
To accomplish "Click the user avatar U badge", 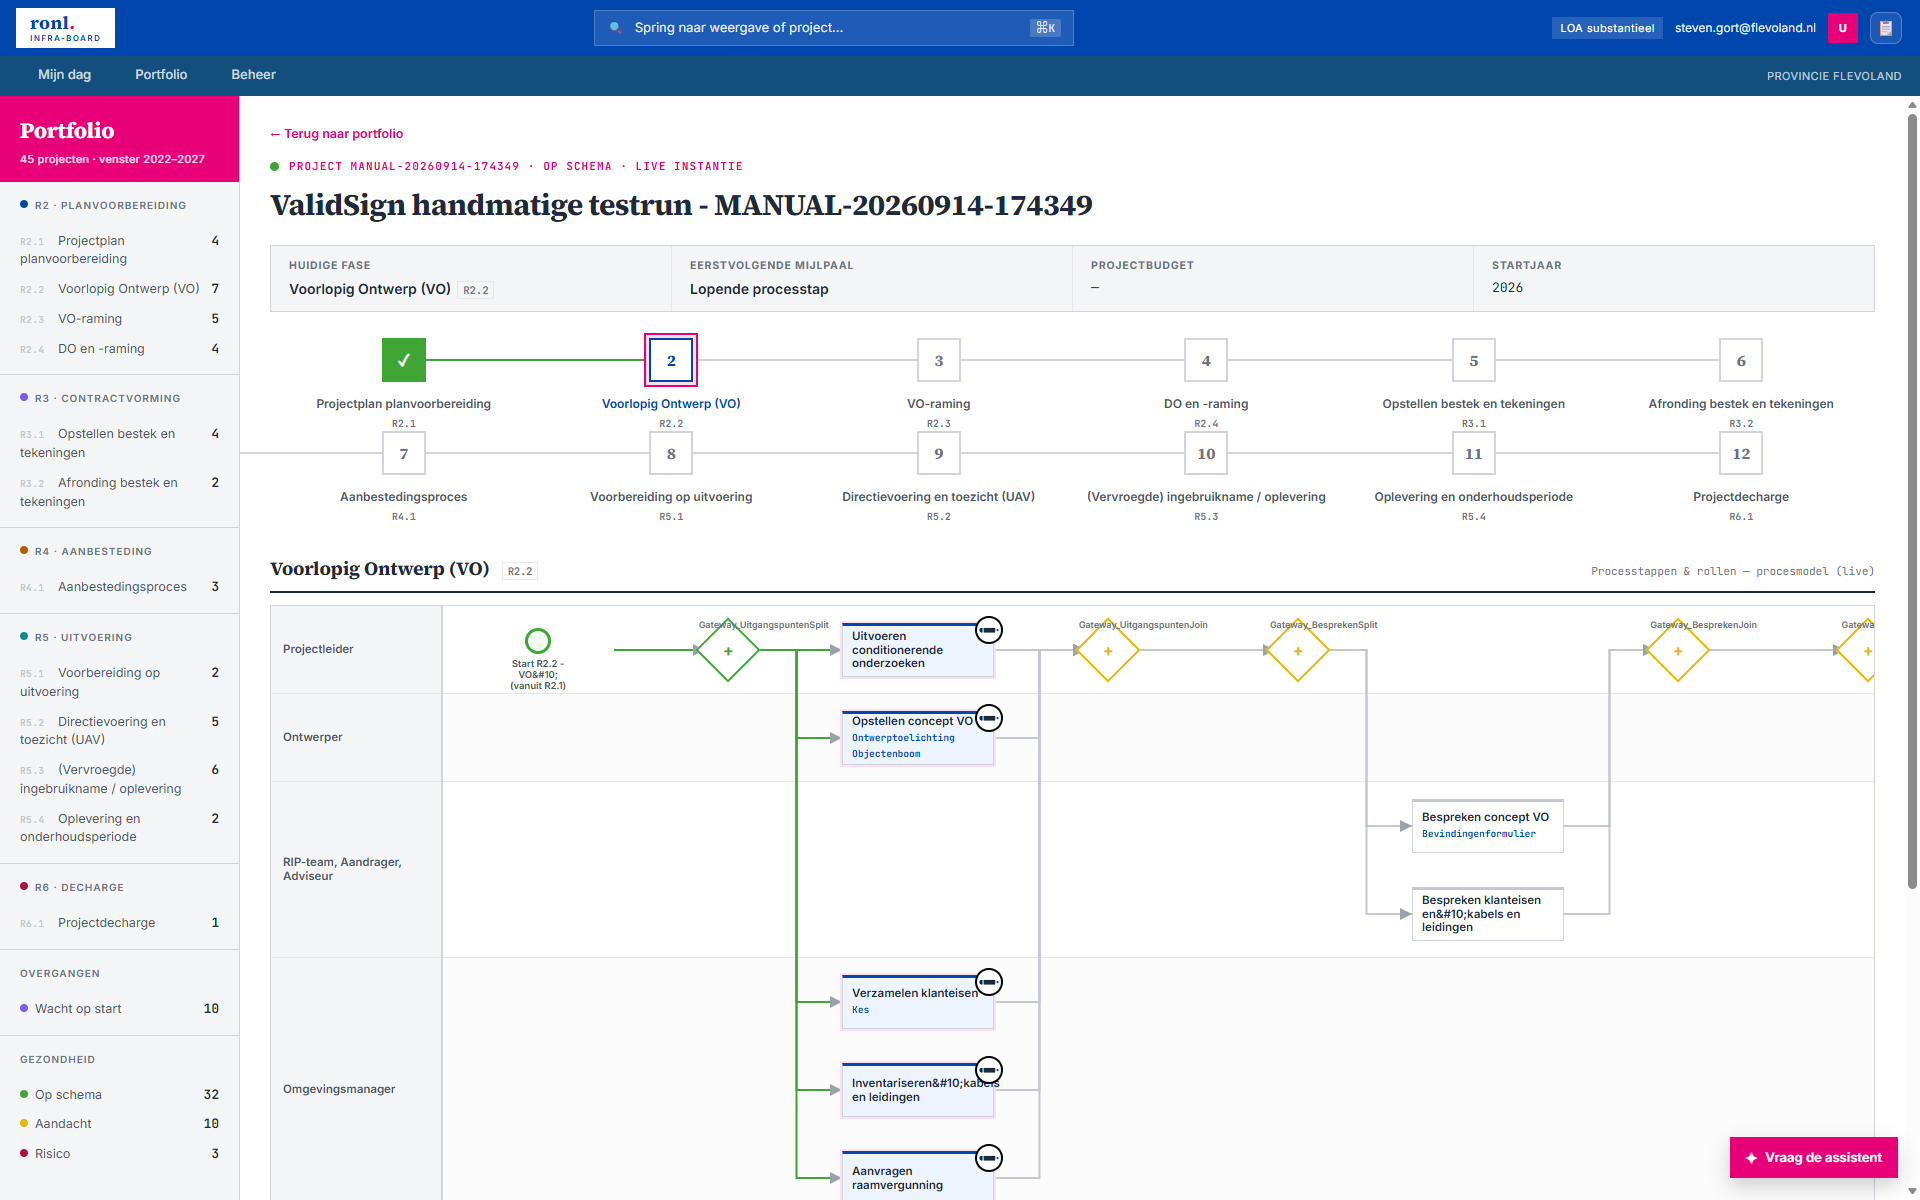I will [1842, 28].
